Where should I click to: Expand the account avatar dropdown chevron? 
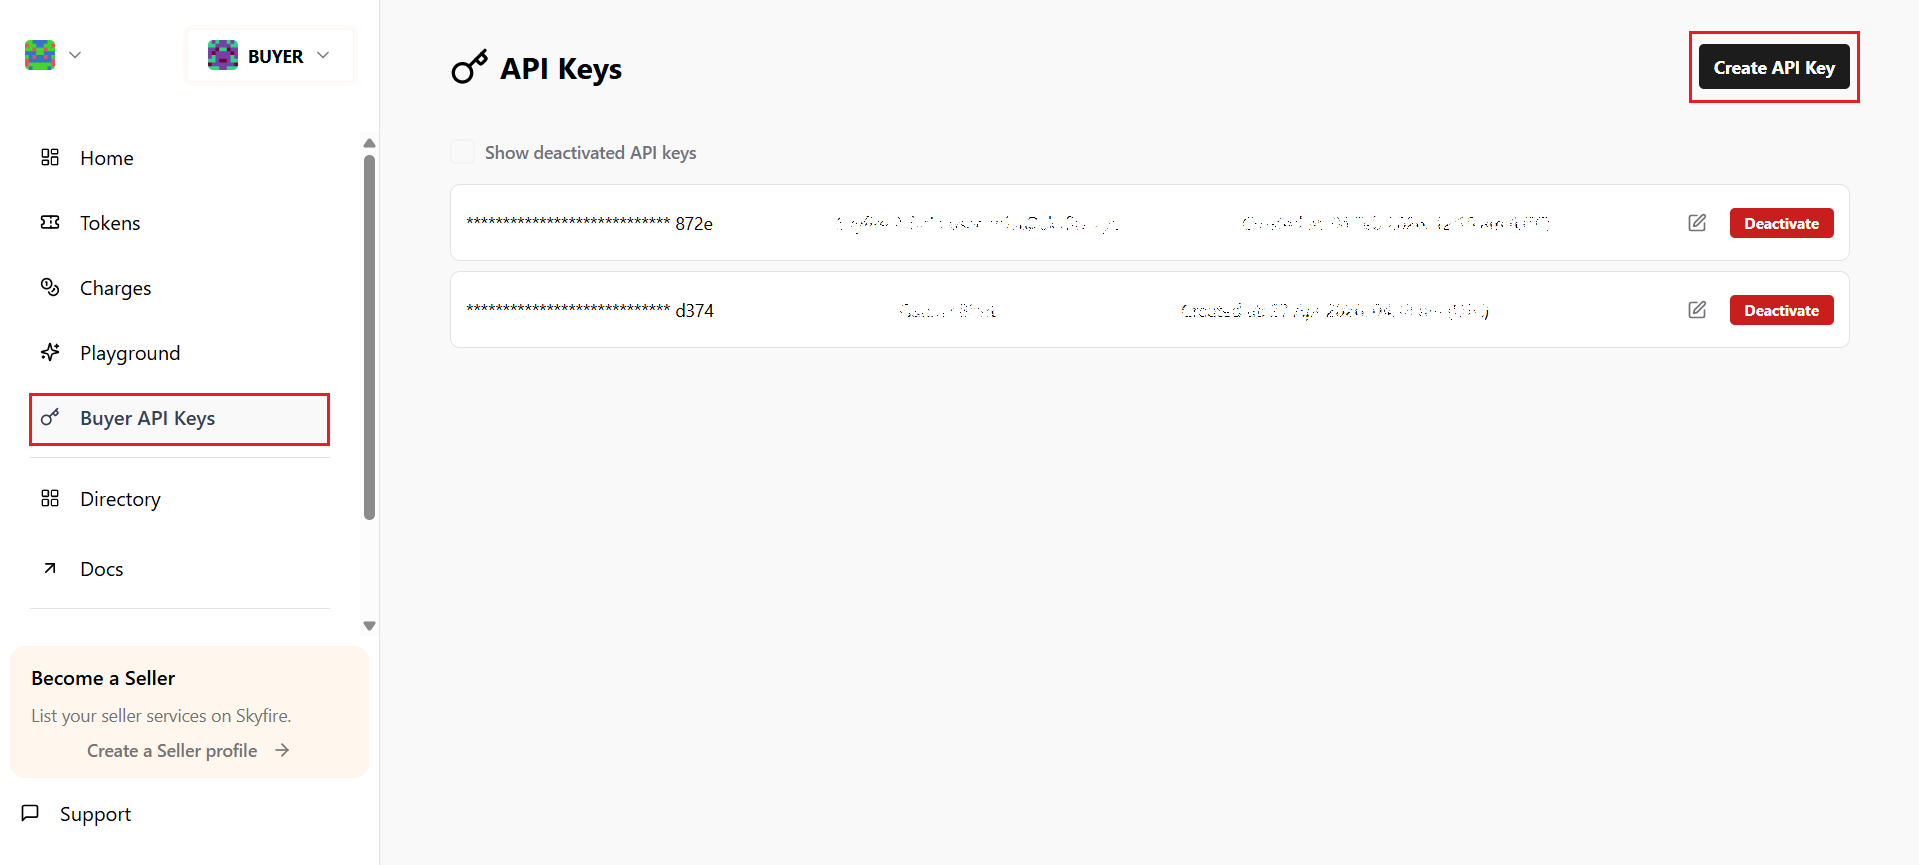click(75, 55)
